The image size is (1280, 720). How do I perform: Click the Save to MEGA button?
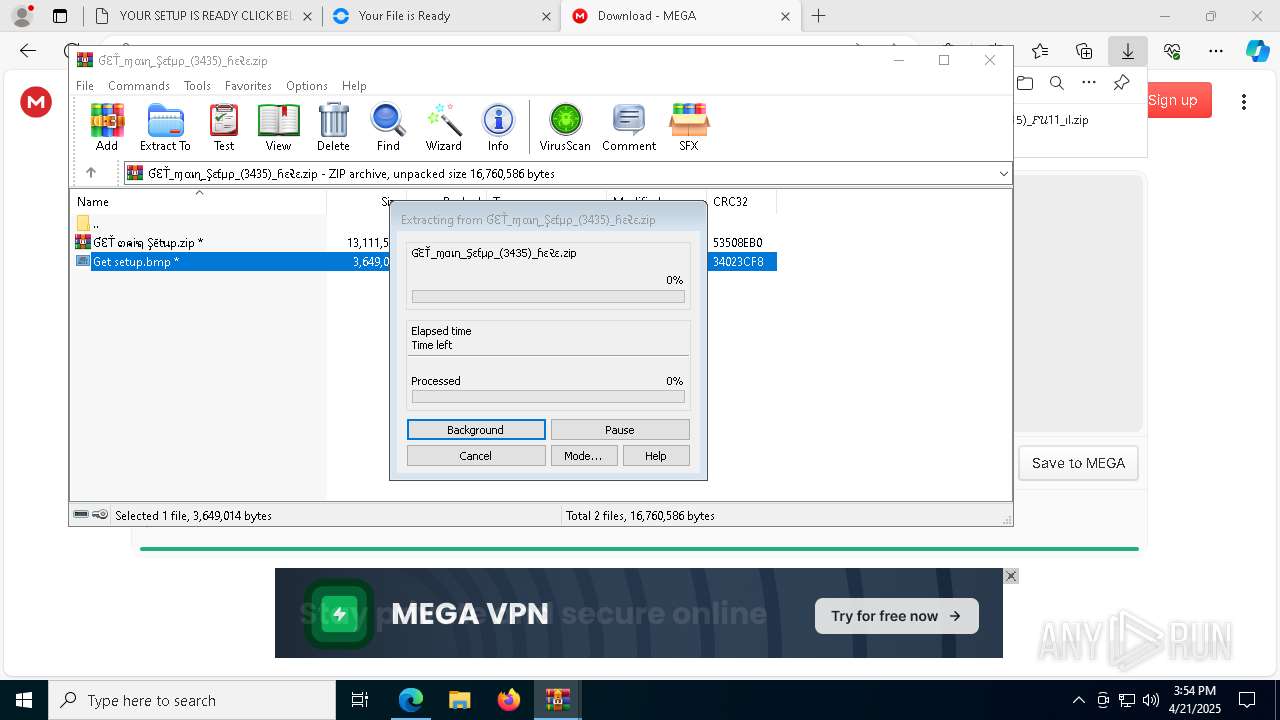tap(1078, 463)
